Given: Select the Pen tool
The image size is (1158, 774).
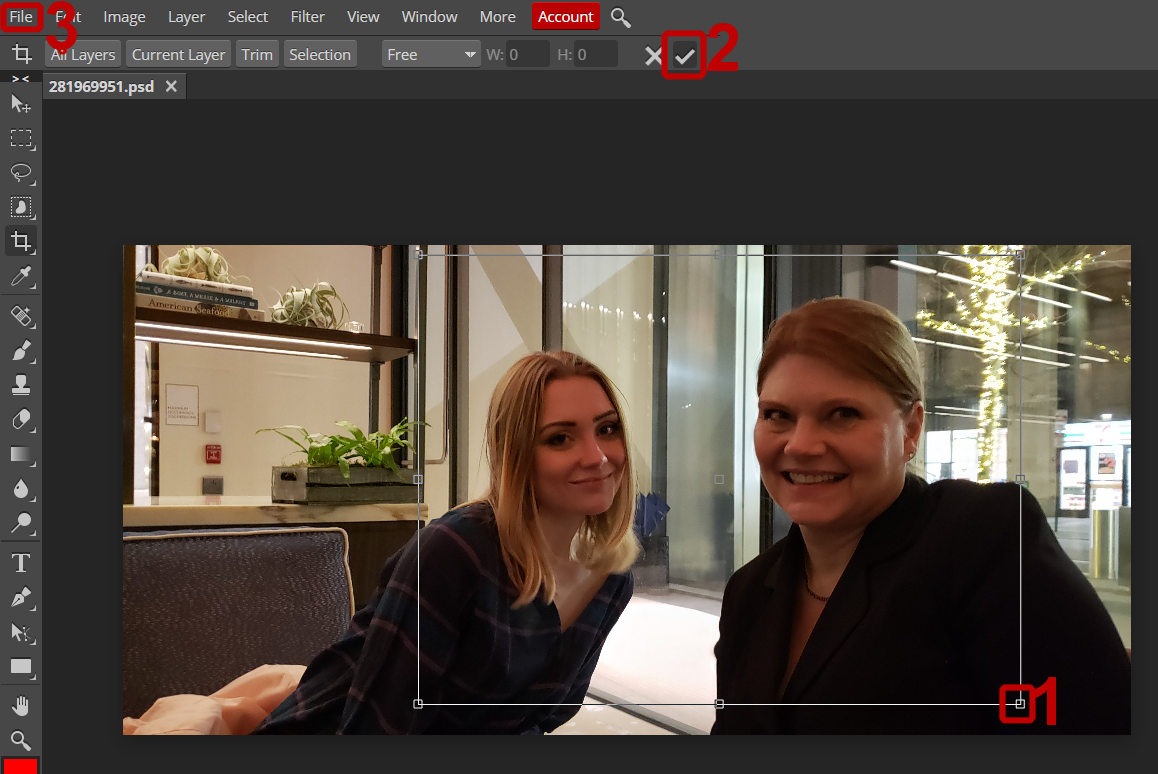Looking at the screenshot, I should click(x=21, y=597).
